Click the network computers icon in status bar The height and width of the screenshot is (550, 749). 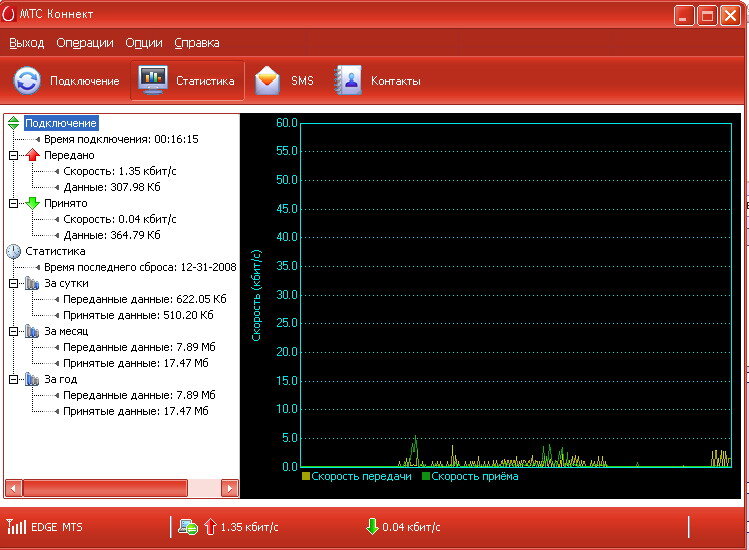(x=188, y=527)
